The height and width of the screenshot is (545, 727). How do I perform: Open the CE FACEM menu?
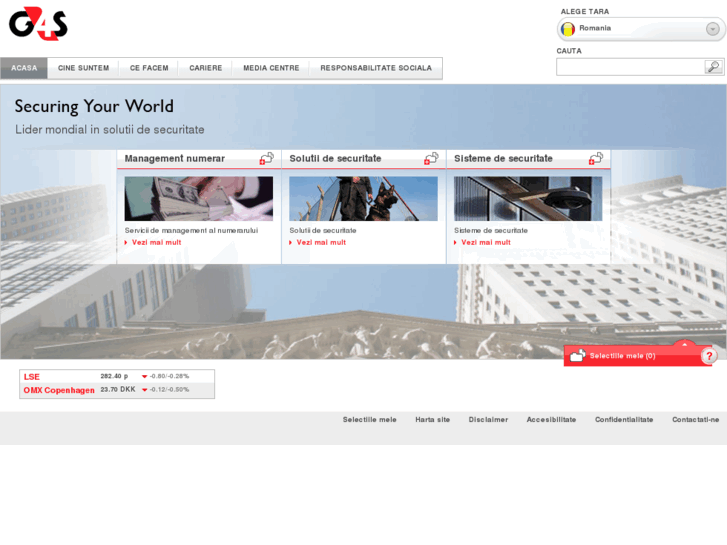(149, 68)
